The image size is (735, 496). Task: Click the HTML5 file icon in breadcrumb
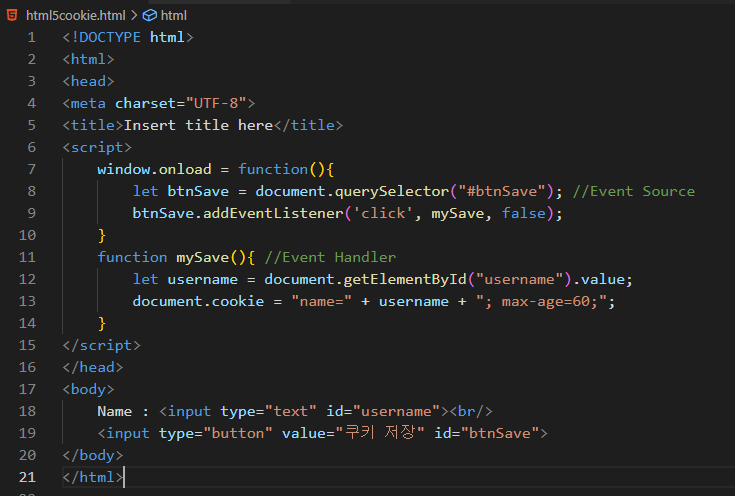pyautogui.click(x=12, y=15)
